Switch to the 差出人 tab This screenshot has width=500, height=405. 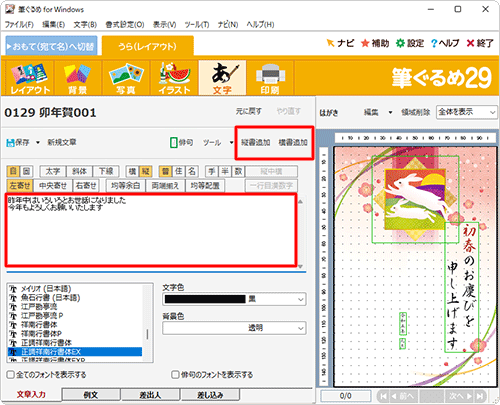[150, 395]
